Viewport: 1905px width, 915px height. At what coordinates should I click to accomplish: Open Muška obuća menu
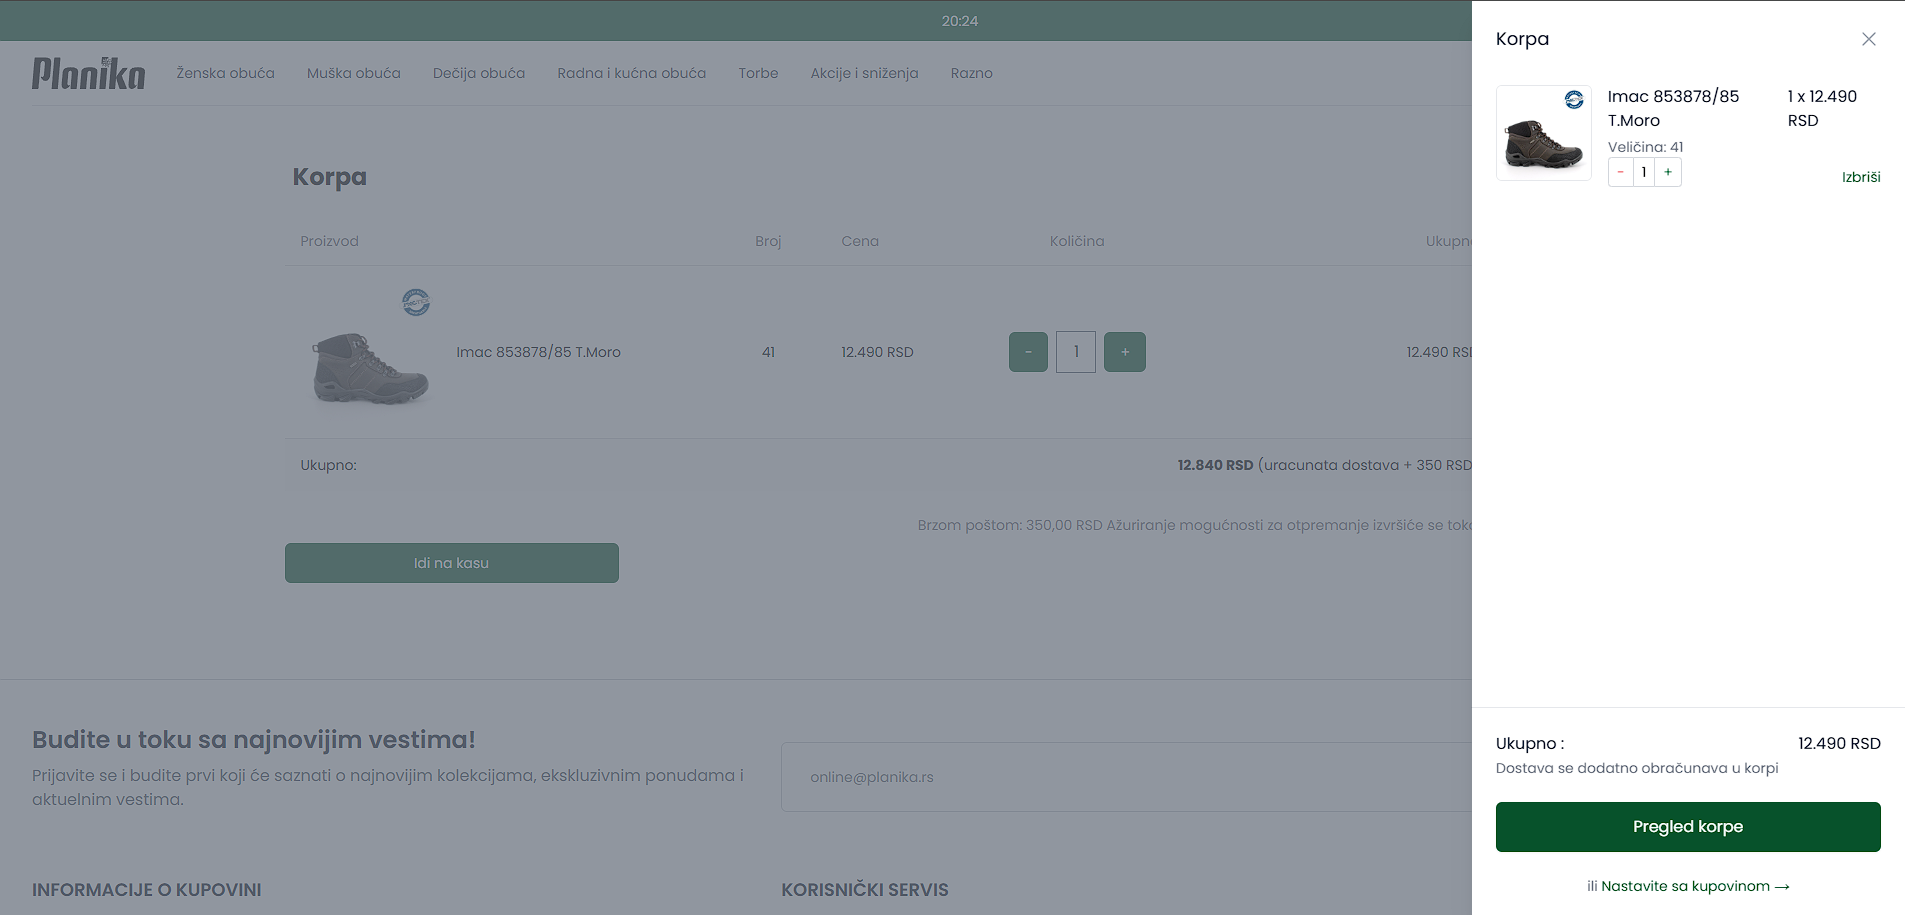click(x=353, y=73)
